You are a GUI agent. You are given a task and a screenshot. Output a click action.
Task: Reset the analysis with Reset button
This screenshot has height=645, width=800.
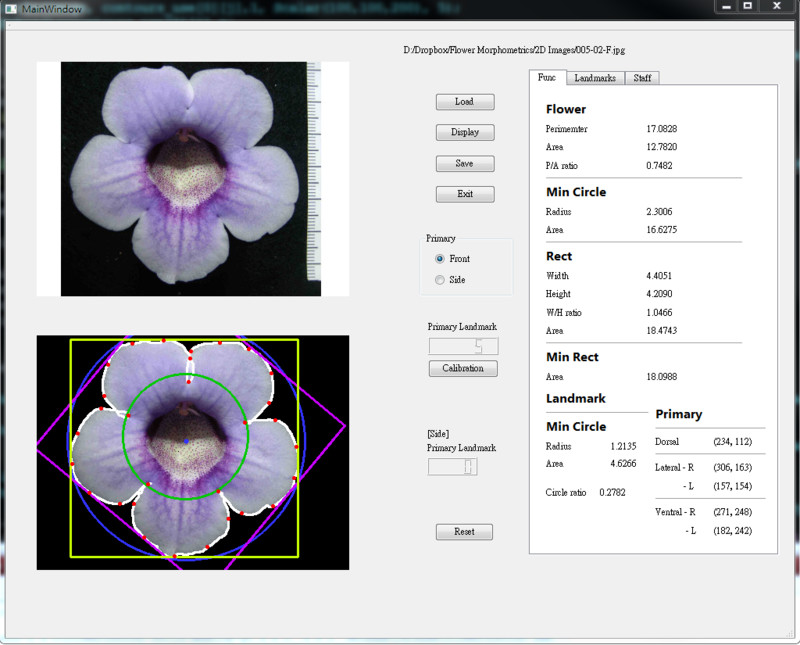pos(464,532)
